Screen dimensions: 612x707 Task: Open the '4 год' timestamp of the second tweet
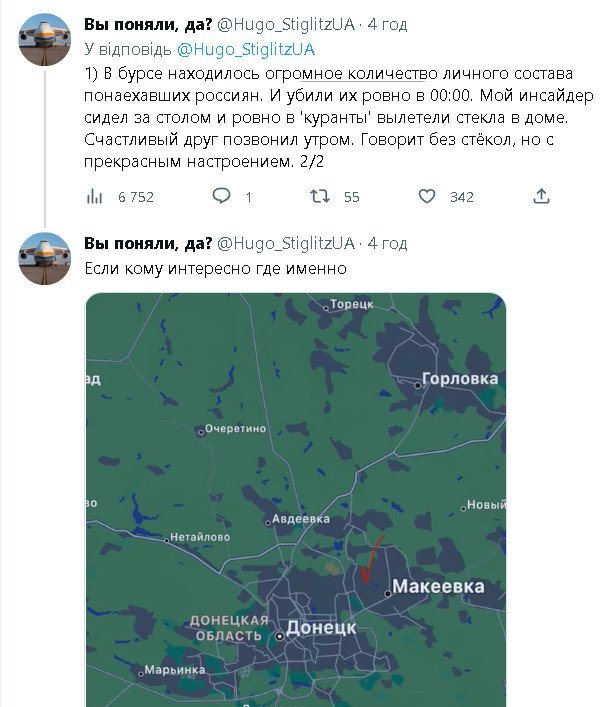point(387,243)
